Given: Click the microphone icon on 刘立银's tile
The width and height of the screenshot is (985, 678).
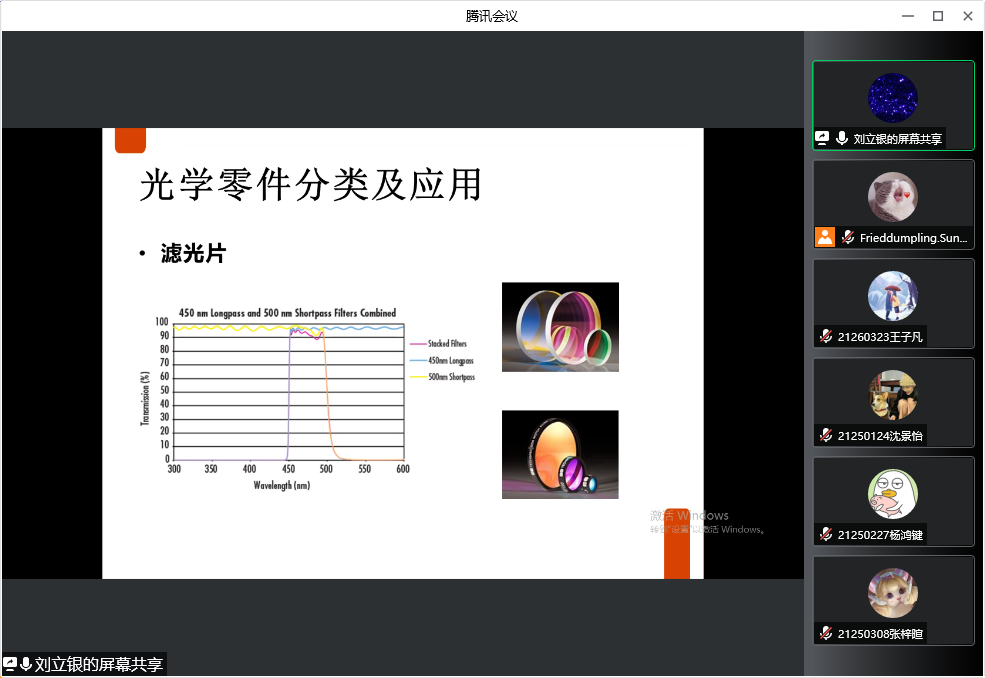Looking at the screenshot, I should tap(842, 138).
